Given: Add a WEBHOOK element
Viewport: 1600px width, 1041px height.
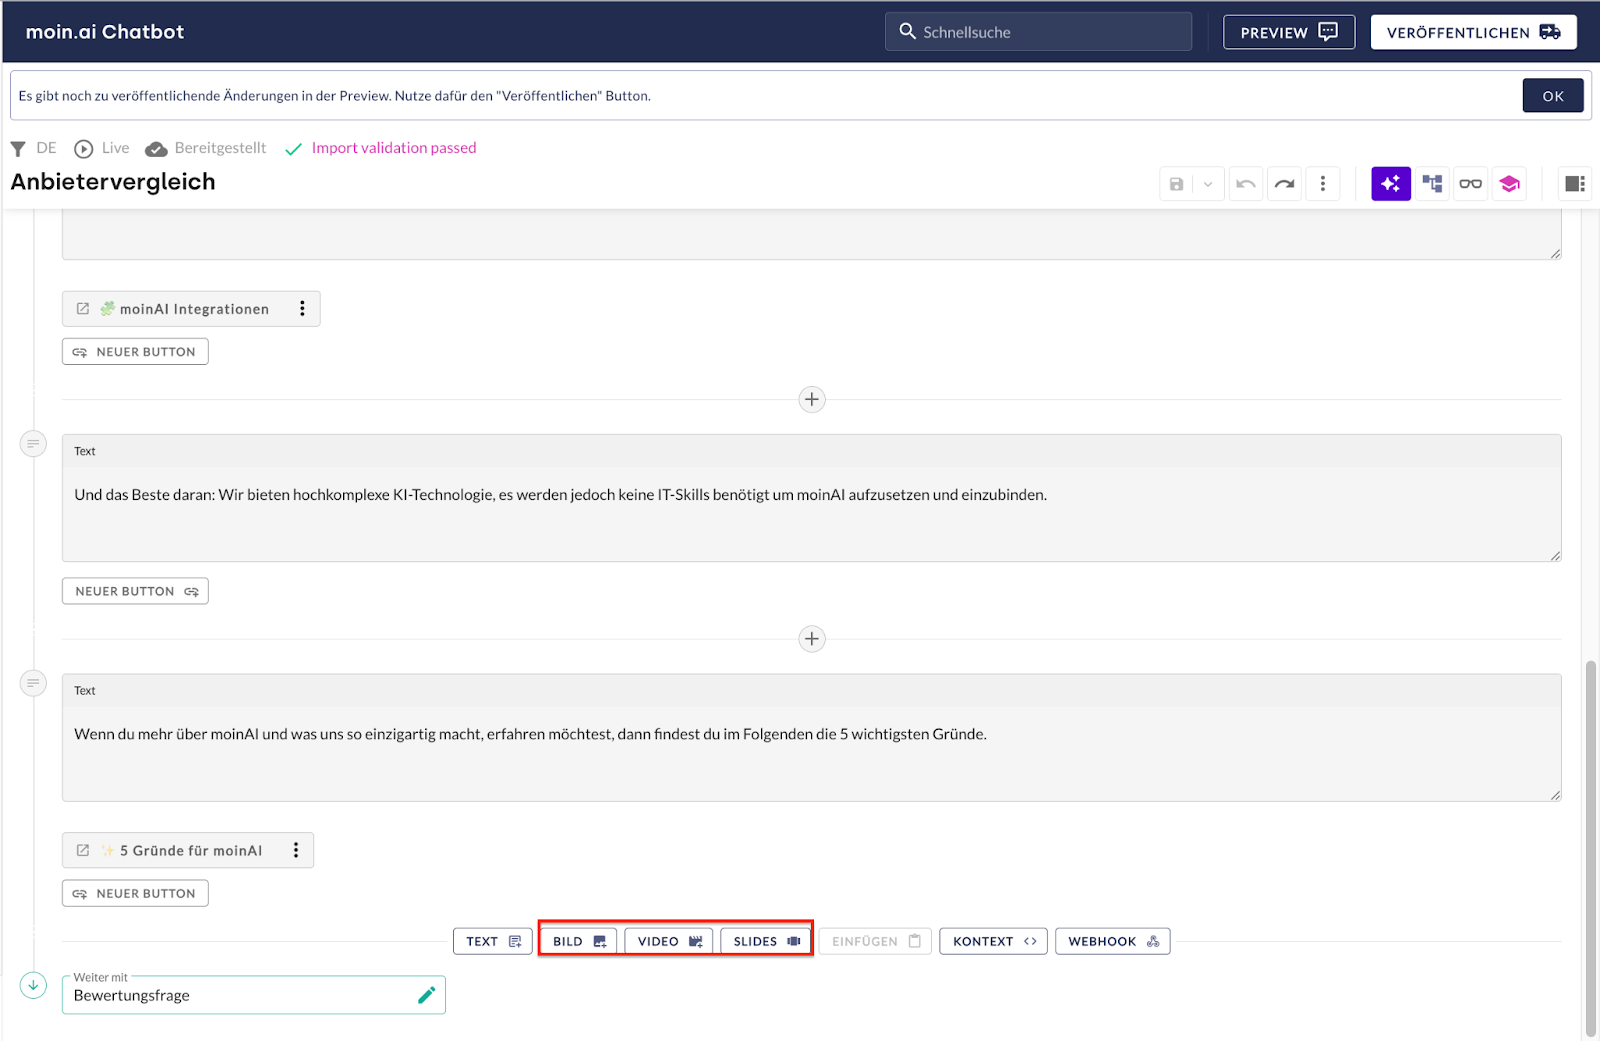Looking at the screenshot, I should click(x=1112, y=941).
